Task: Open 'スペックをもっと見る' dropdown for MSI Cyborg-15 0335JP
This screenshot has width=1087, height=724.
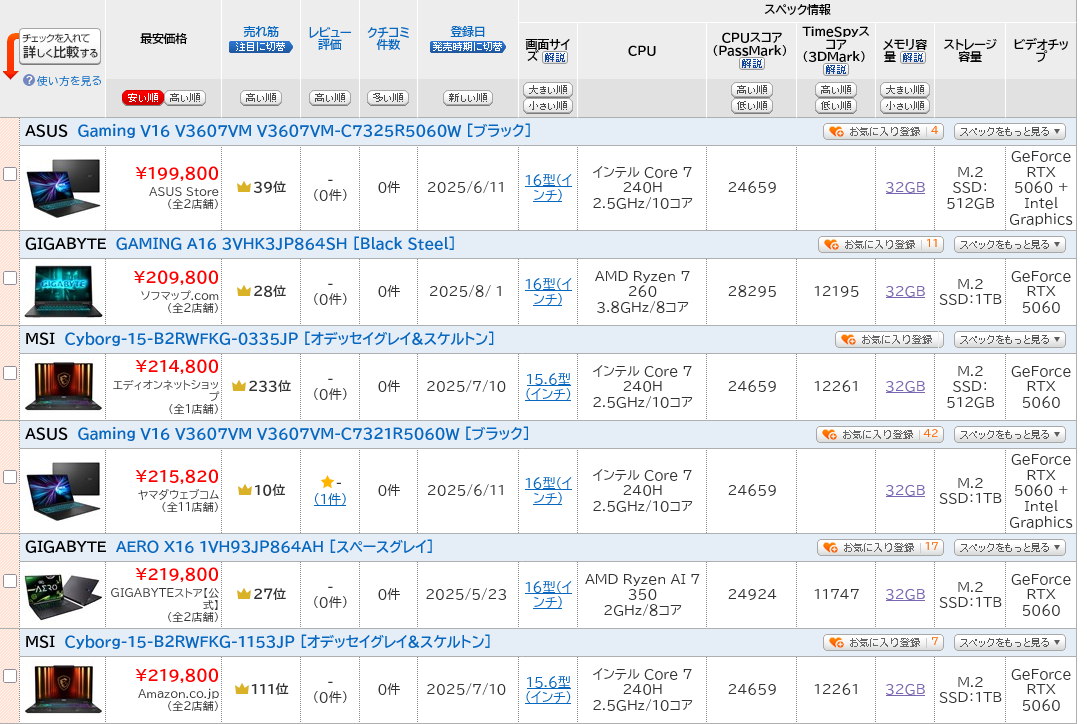Action: tap(1009, 339)
